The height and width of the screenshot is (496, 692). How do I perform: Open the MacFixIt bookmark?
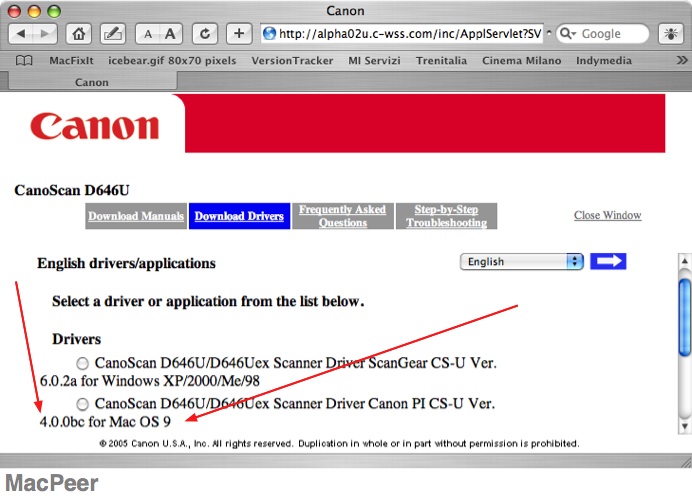point(71,60)
